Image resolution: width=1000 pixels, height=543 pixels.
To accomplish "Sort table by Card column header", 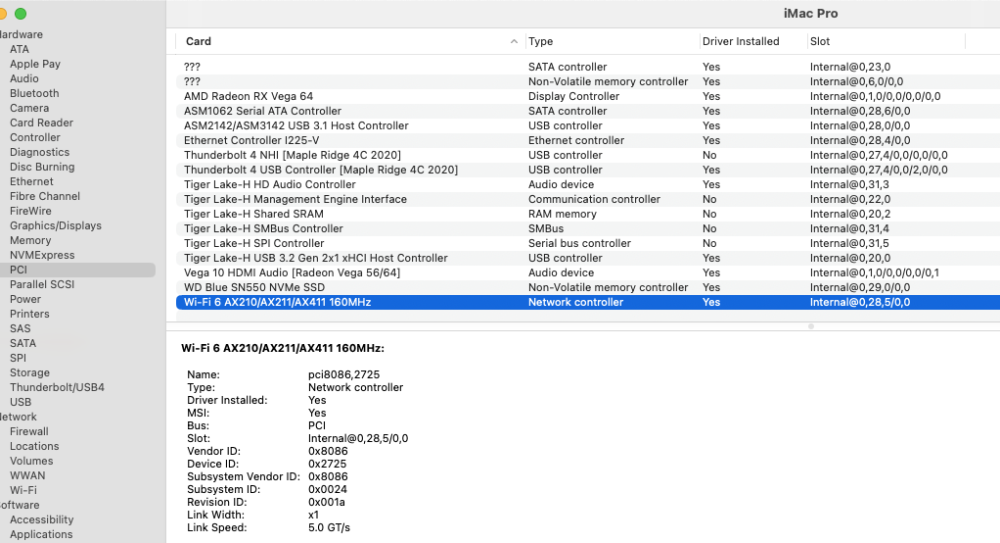I will click(198, 41).
